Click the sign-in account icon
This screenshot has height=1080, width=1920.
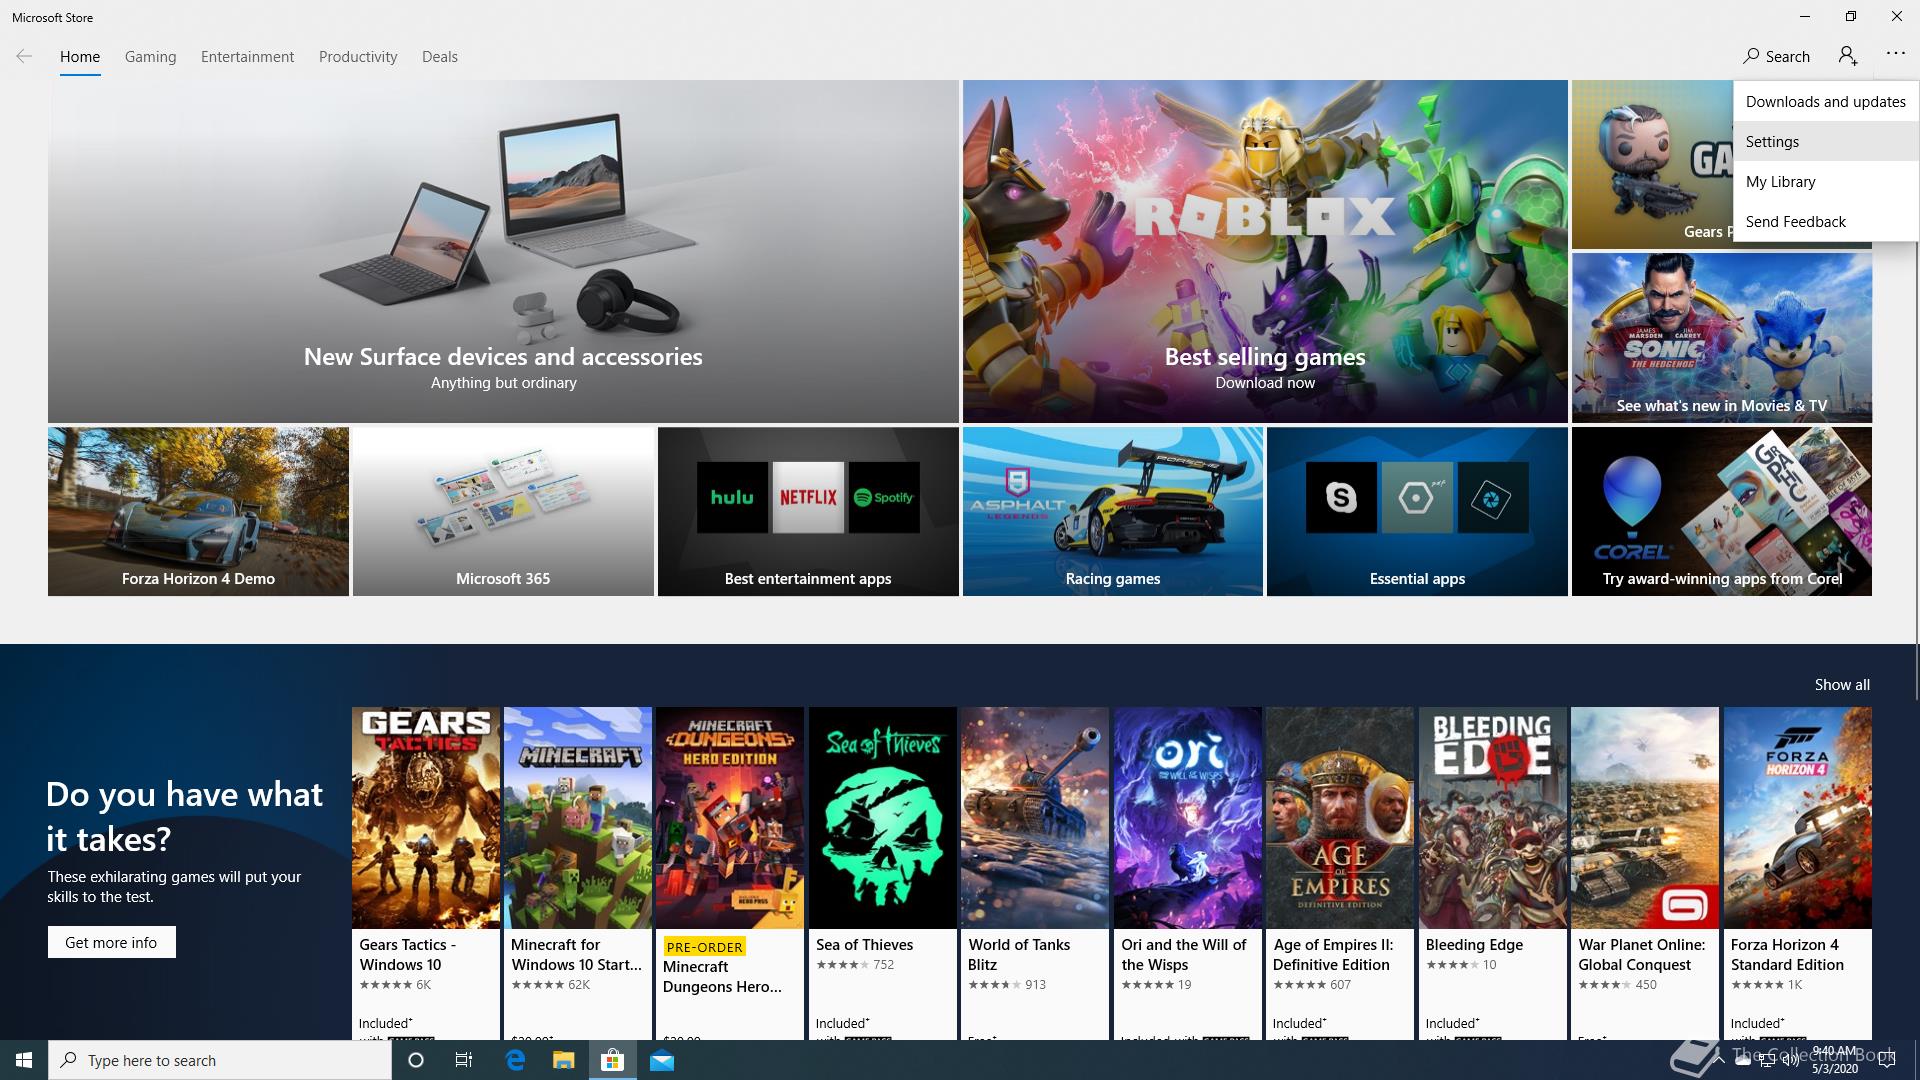pos(1848,56)
